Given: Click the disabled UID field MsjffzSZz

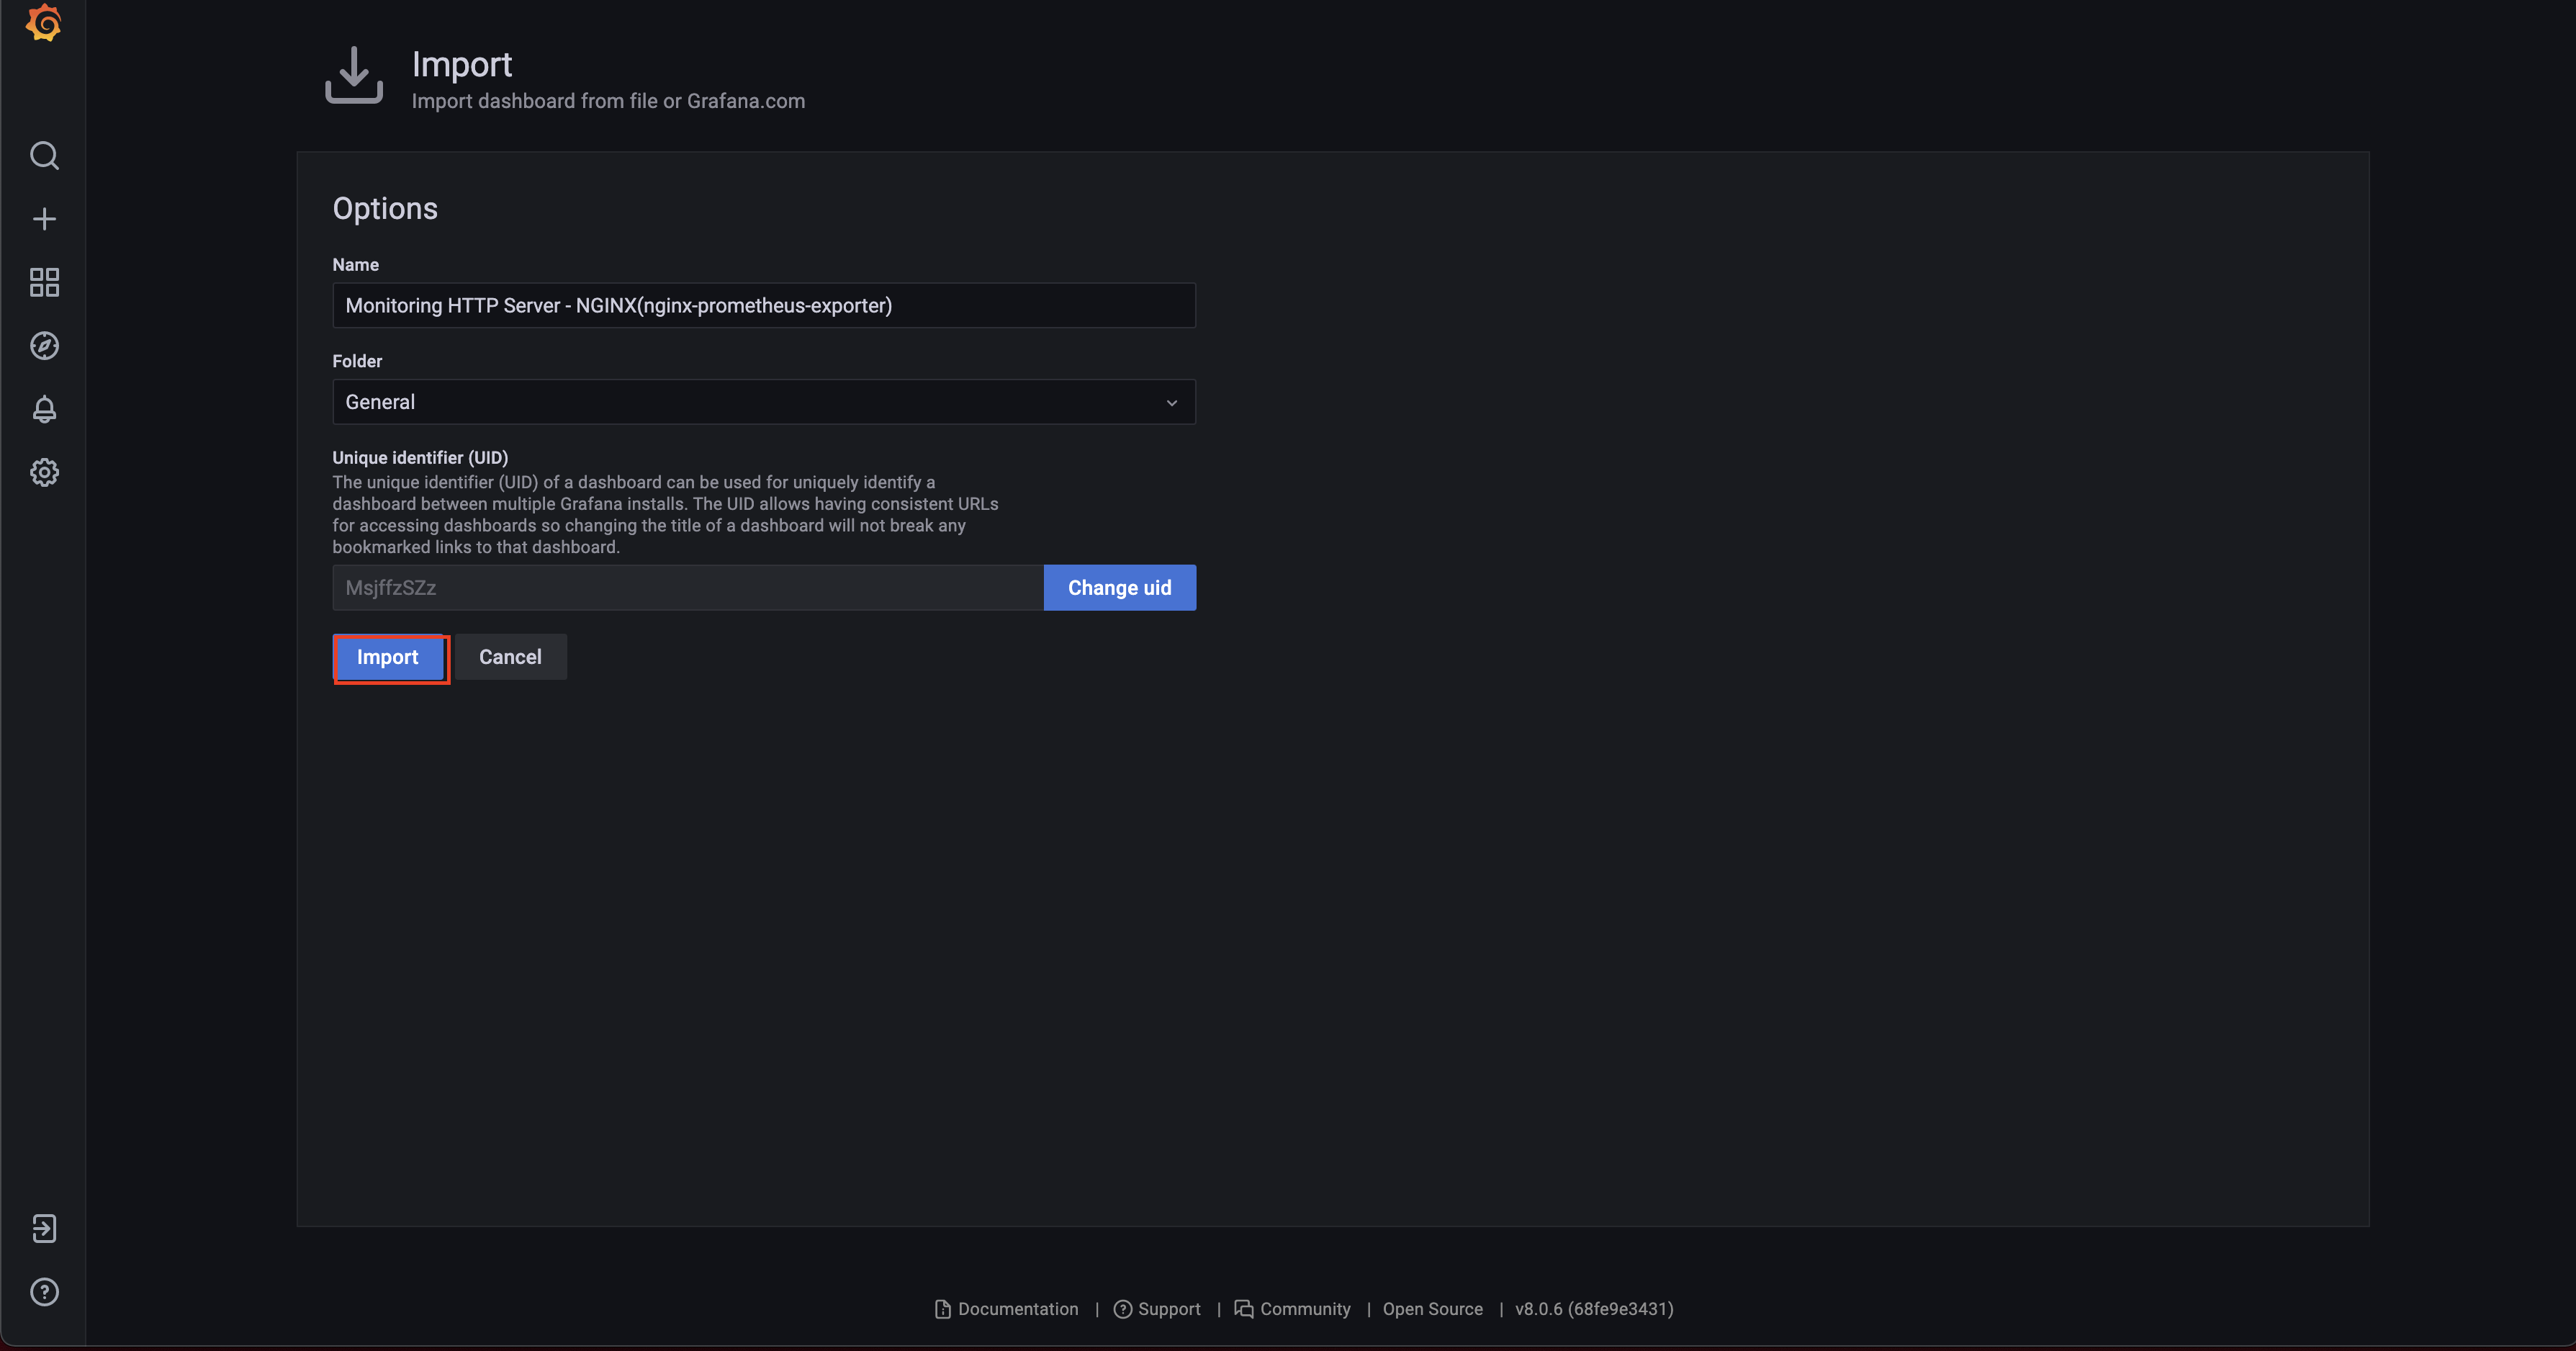Looking at the screenshot, I should (687, 588).
